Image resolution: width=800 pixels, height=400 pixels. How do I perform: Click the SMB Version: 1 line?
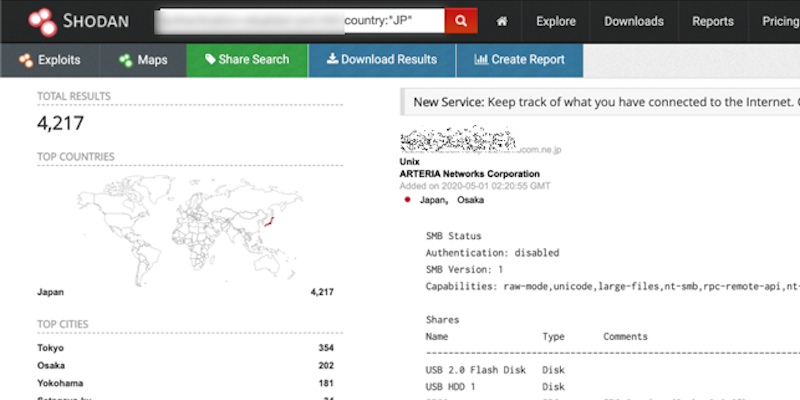coord(465,270)
